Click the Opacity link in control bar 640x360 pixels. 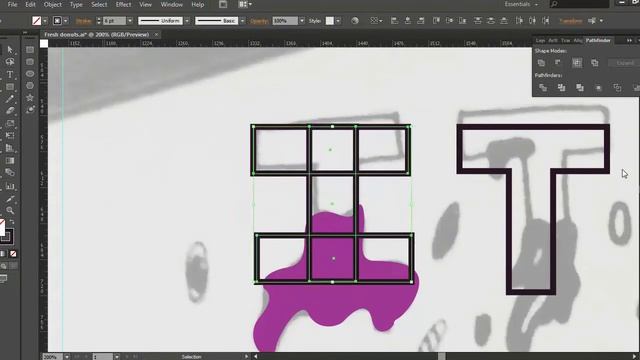[259, 21]
